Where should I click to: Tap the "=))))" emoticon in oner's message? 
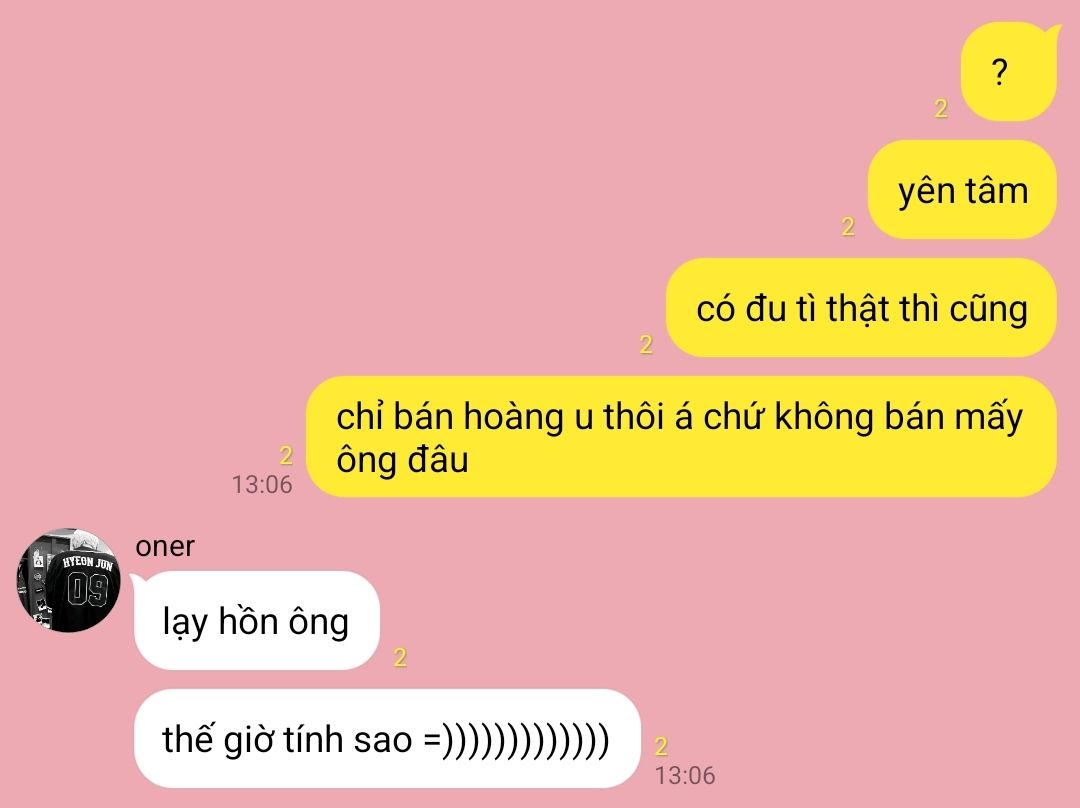pos(517,739)
